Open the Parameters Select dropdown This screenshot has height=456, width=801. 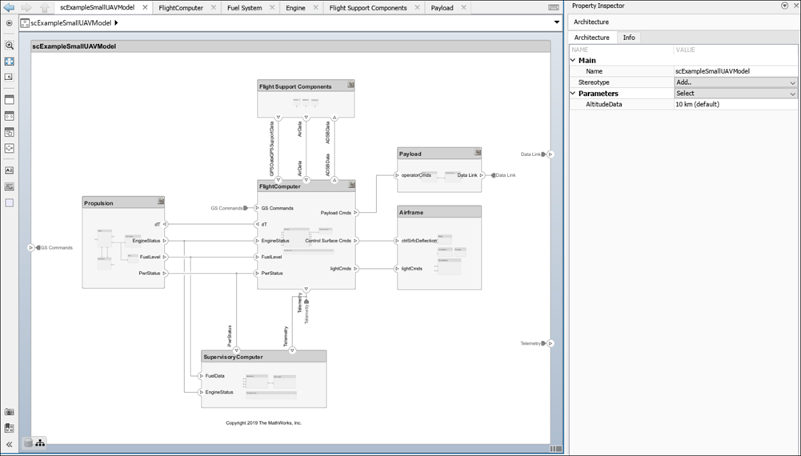coord(735,93)
